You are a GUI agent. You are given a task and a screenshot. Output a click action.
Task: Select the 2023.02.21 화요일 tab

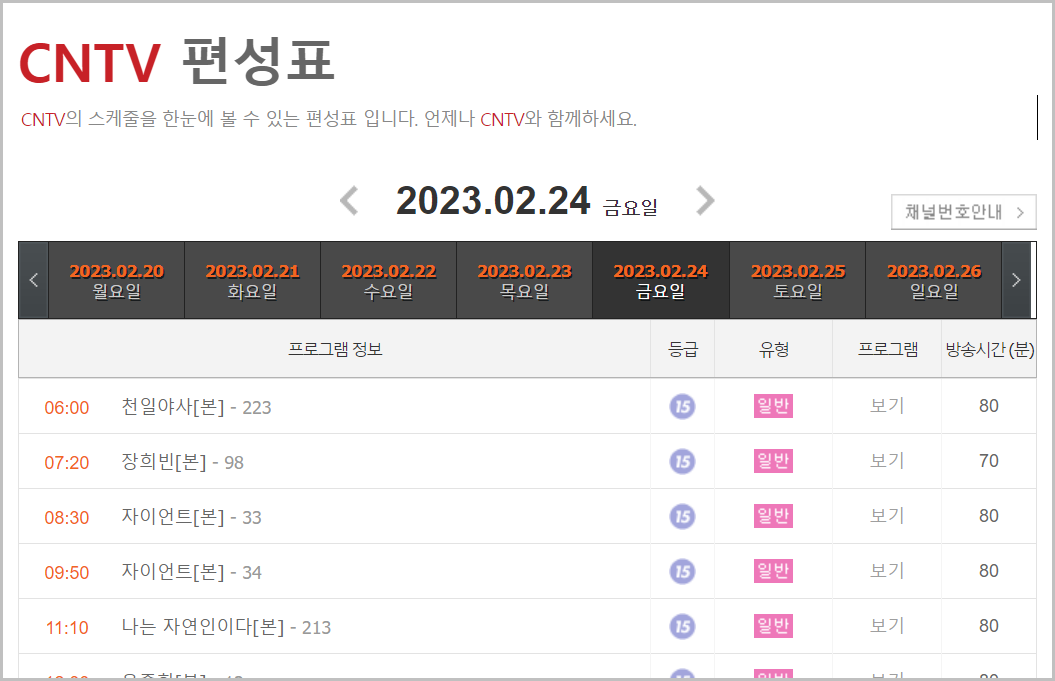[x=252, y=280]
